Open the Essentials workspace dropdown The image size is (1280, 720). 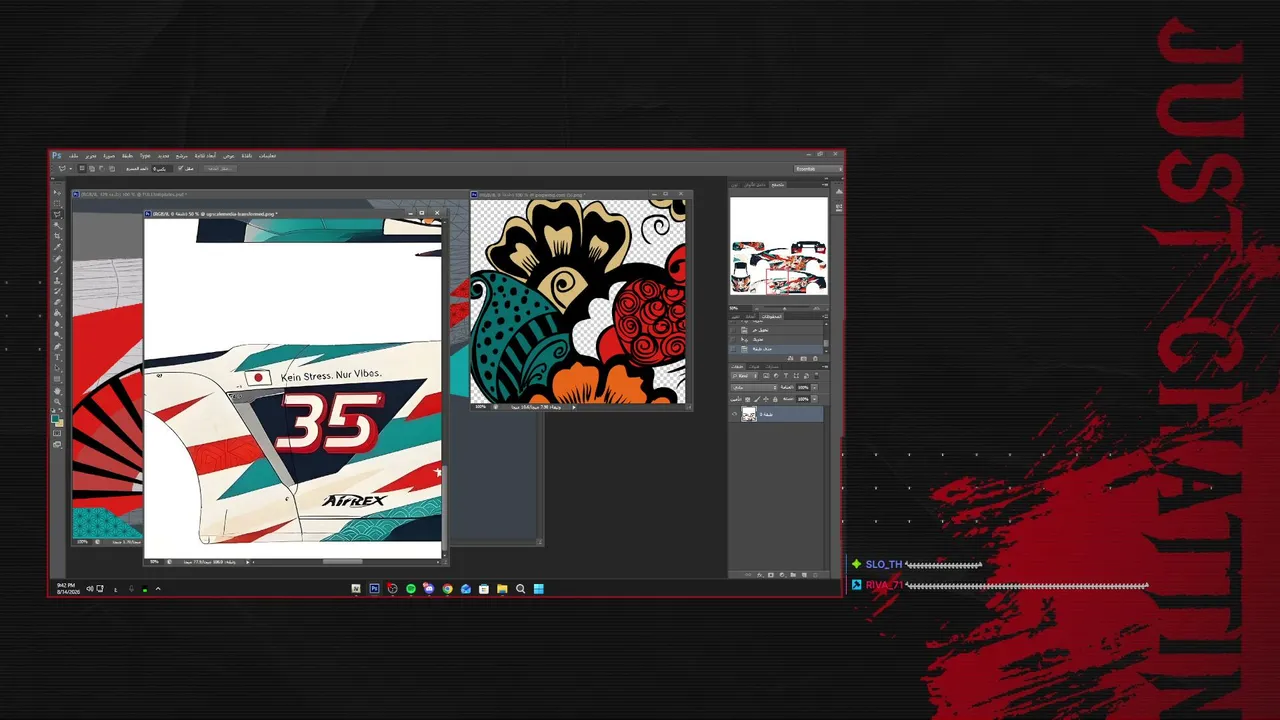point(816,168)
